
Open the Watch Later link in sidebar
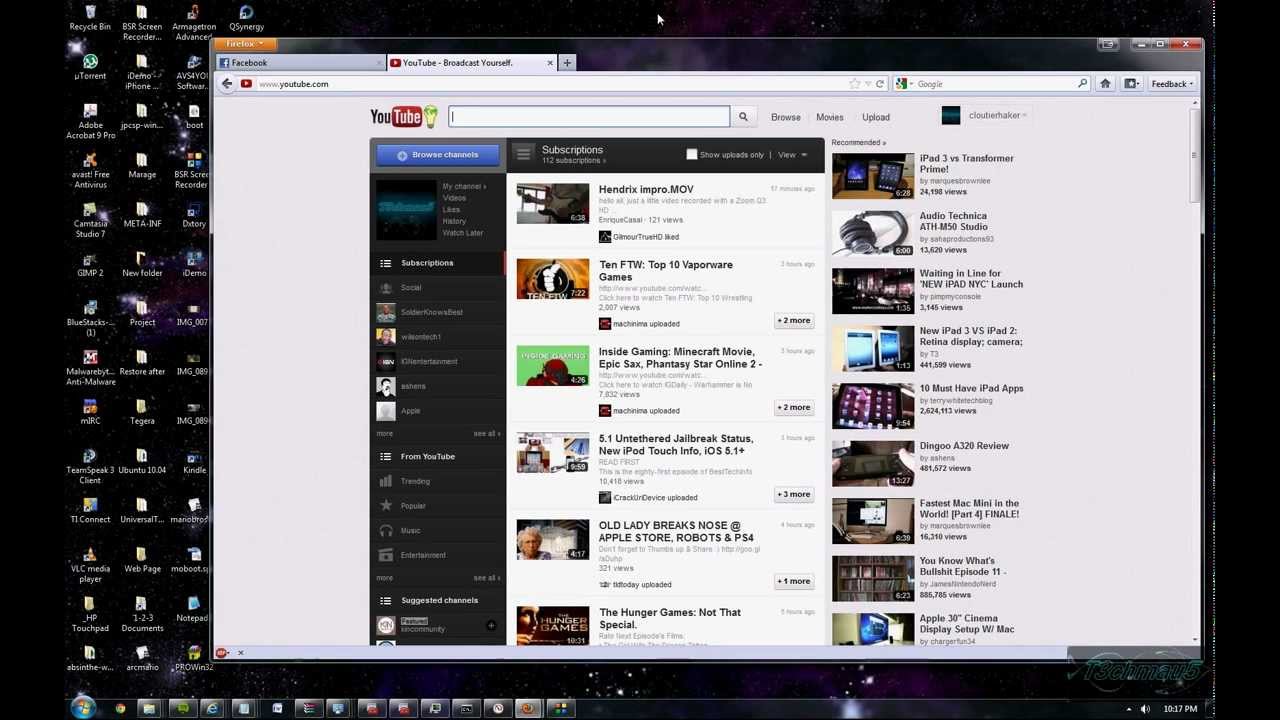[x=463, y=233]
